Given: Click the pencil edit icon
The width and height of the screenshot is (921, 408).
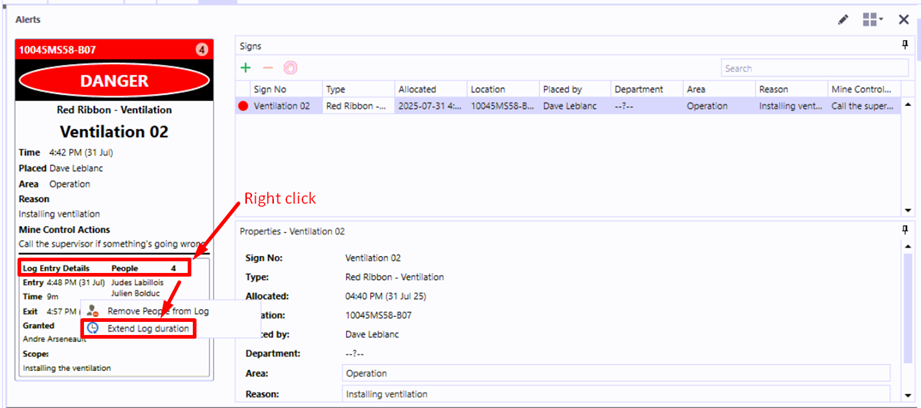Looking at the screenshot, I should 843,19.
